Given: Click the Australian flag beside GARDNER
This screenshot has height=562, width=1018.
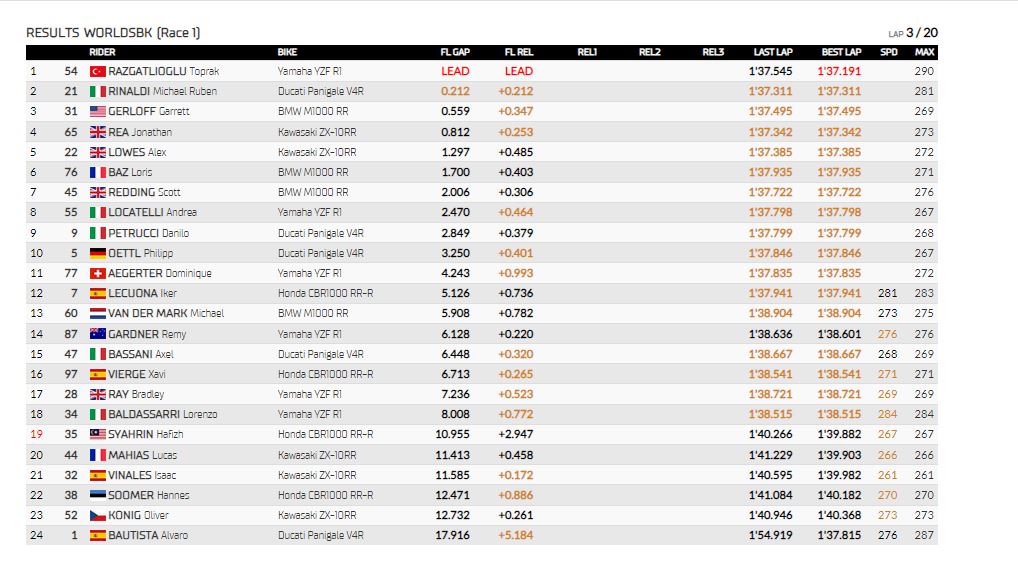Looking at the screenshot, I should pos(97,334).
